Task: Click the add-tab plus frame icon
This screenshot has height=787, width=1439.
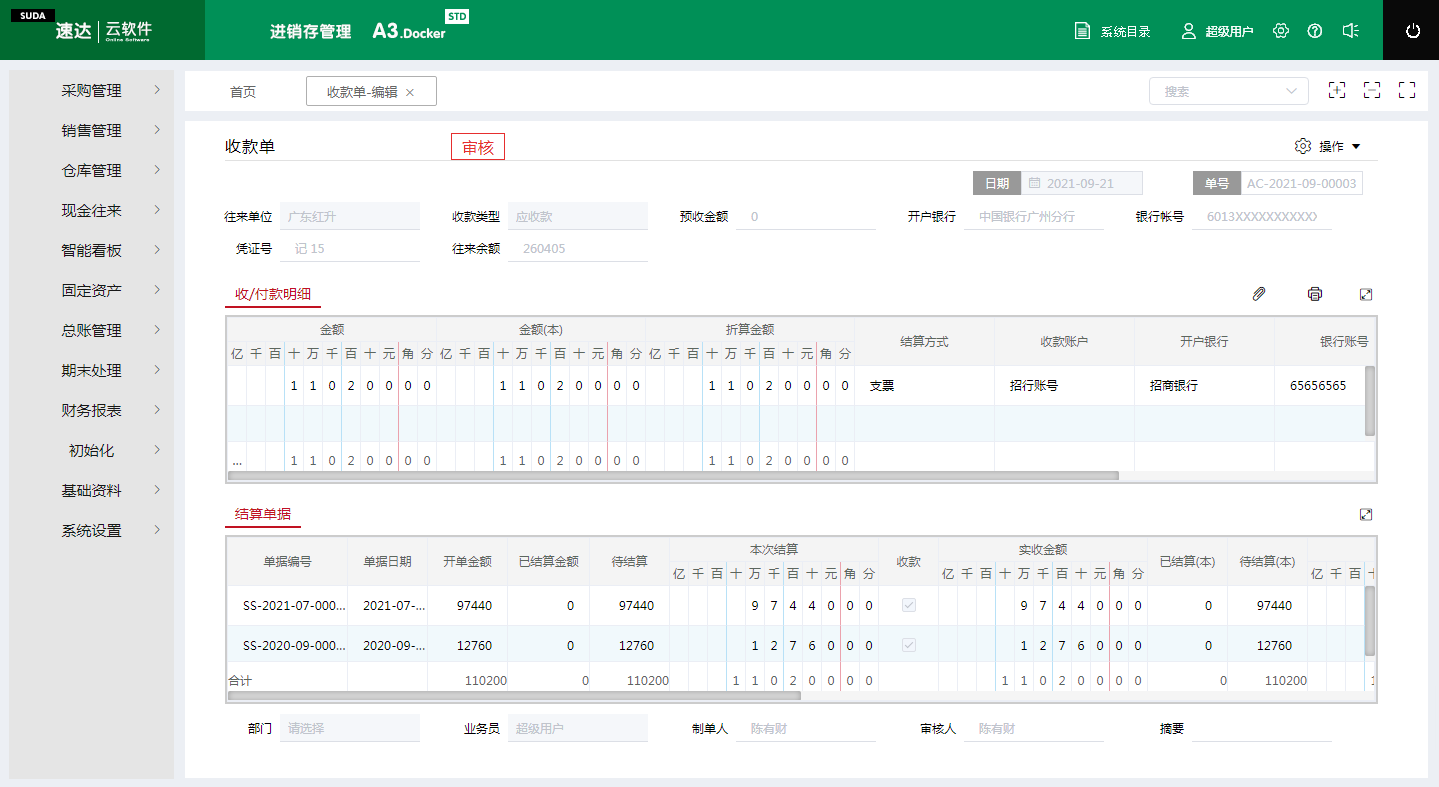Action: (x=1337, y=90)
